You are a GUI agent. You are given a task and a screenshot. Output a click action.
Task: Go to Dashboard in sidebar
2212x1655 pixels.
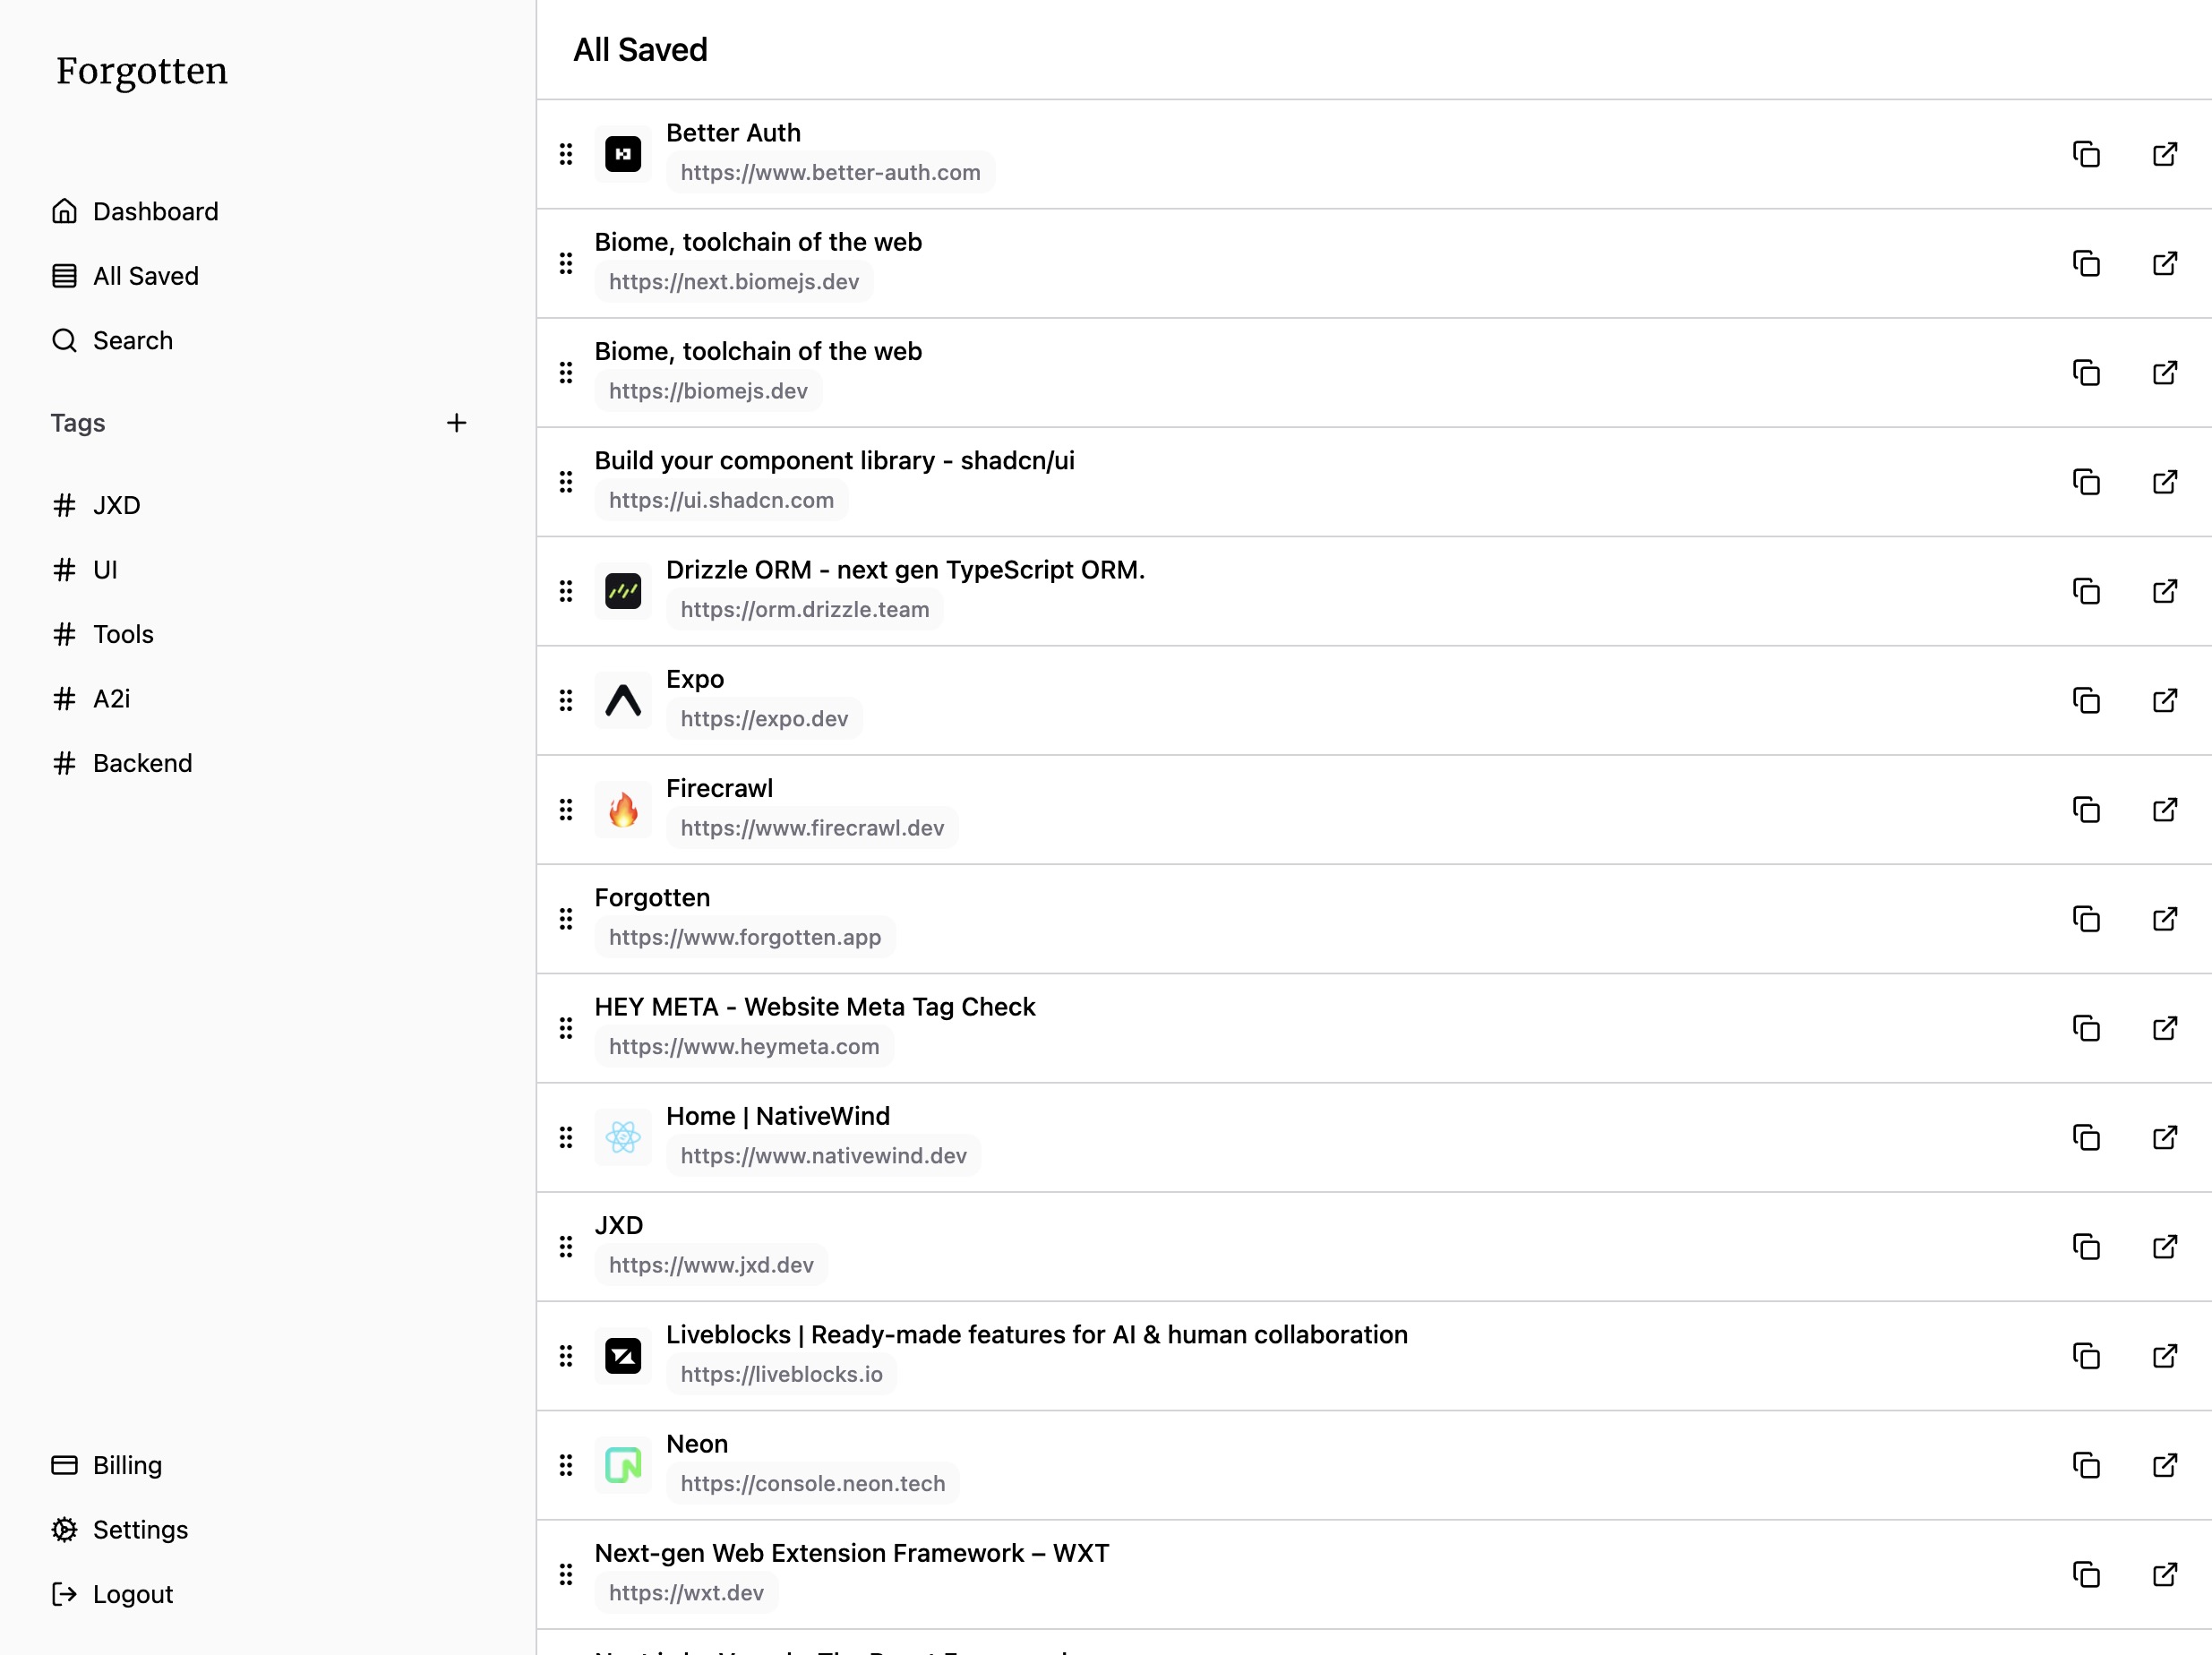(x=135, y=211)
